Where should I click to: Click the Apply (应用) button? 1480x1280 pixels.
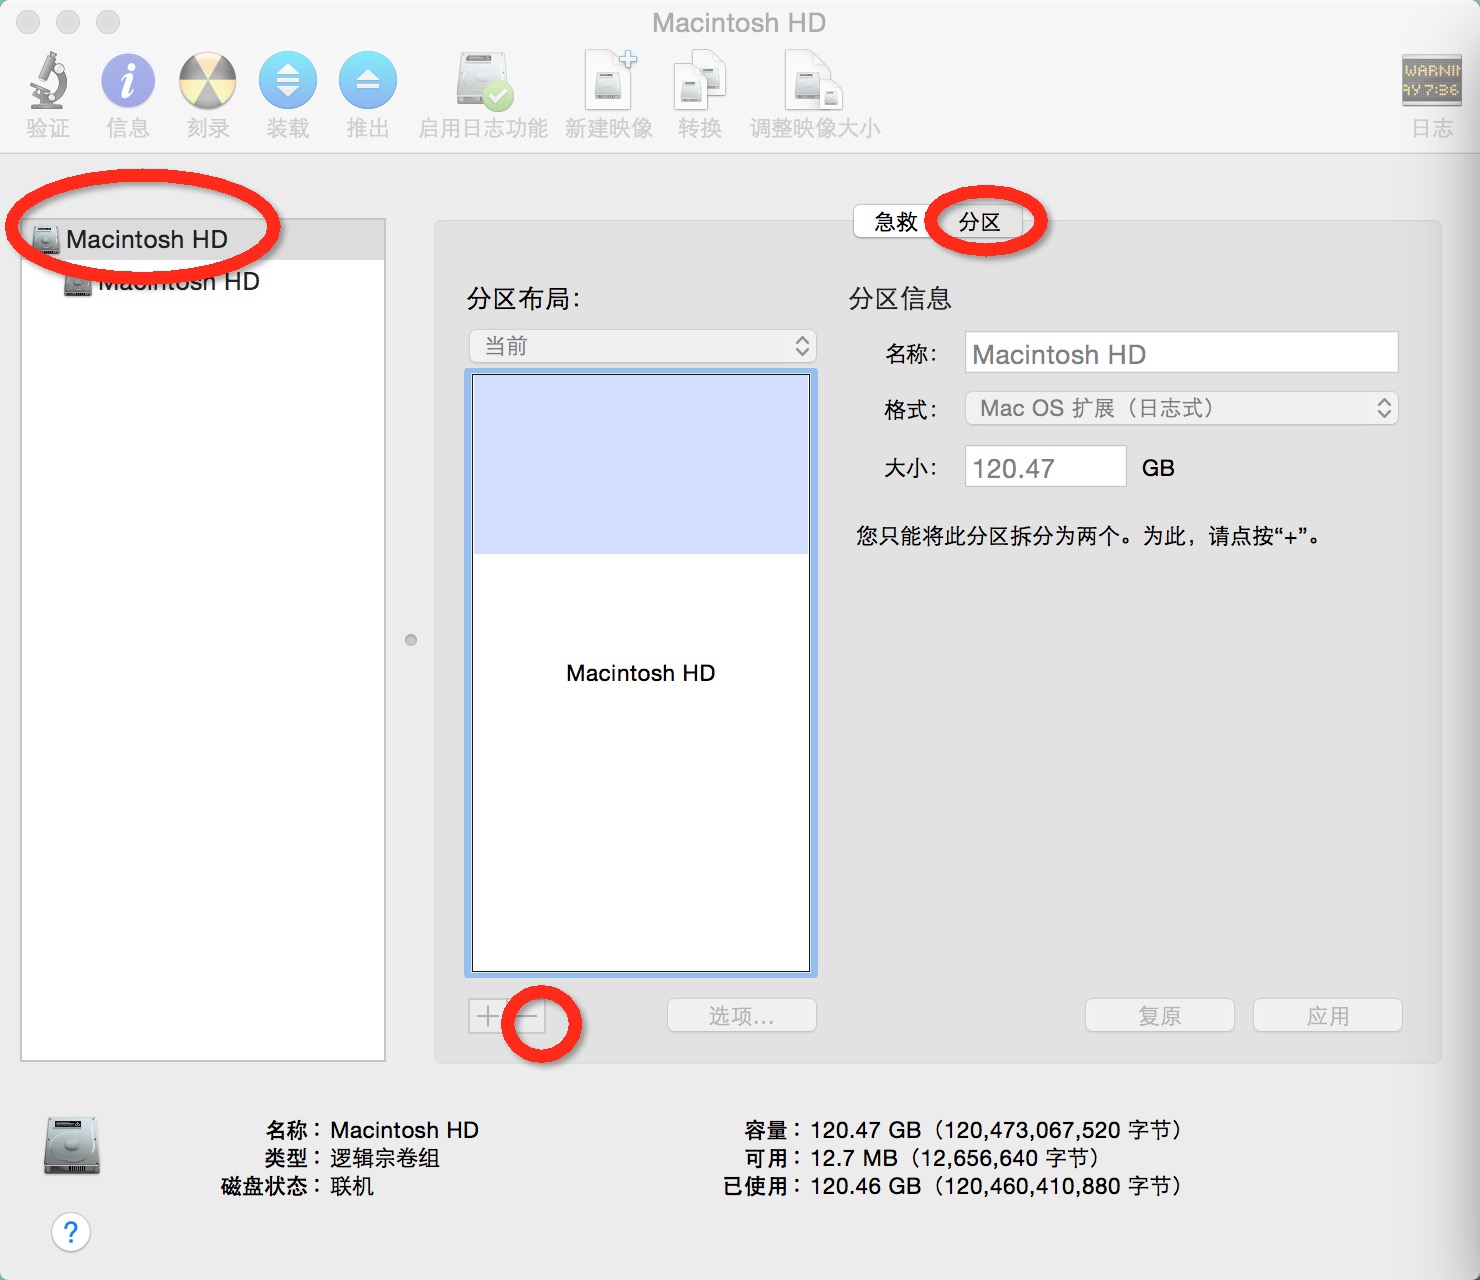click(1328, 1016)
